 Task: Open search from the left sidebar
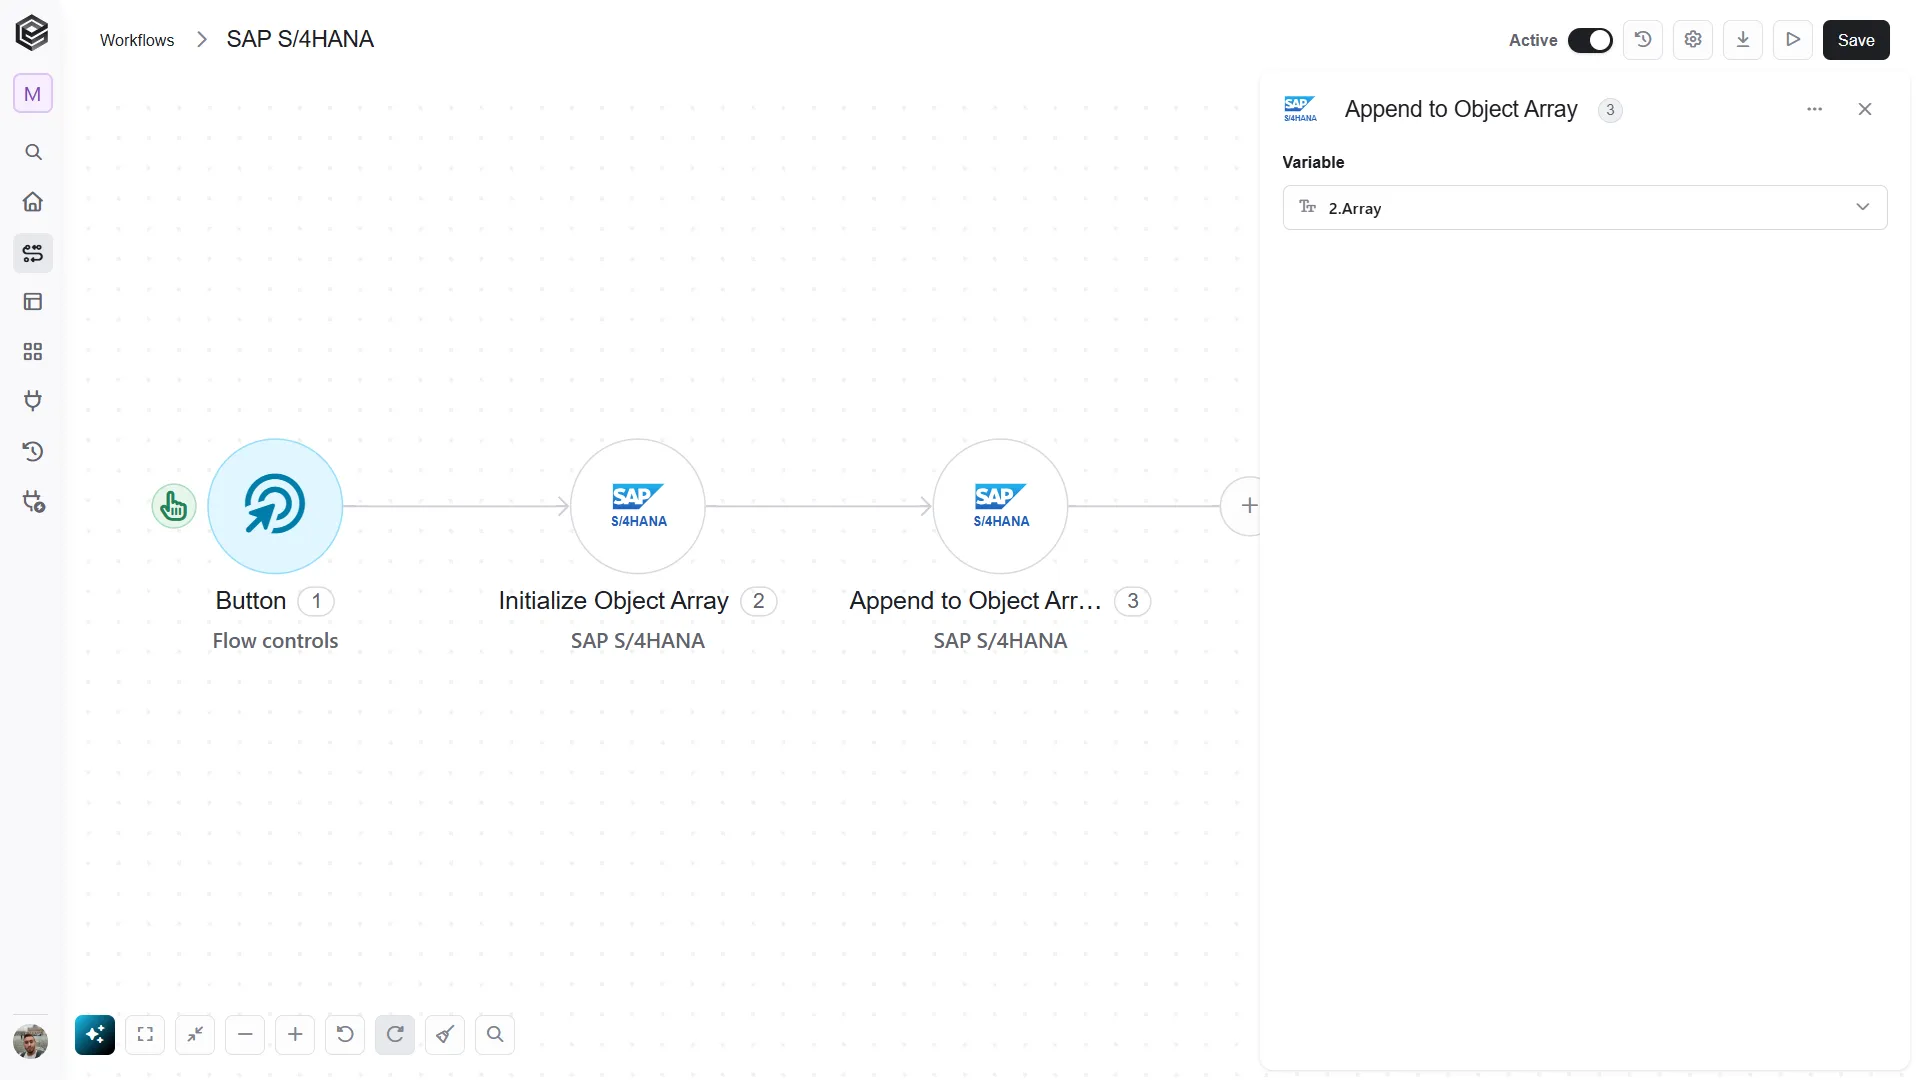[33, 152]
